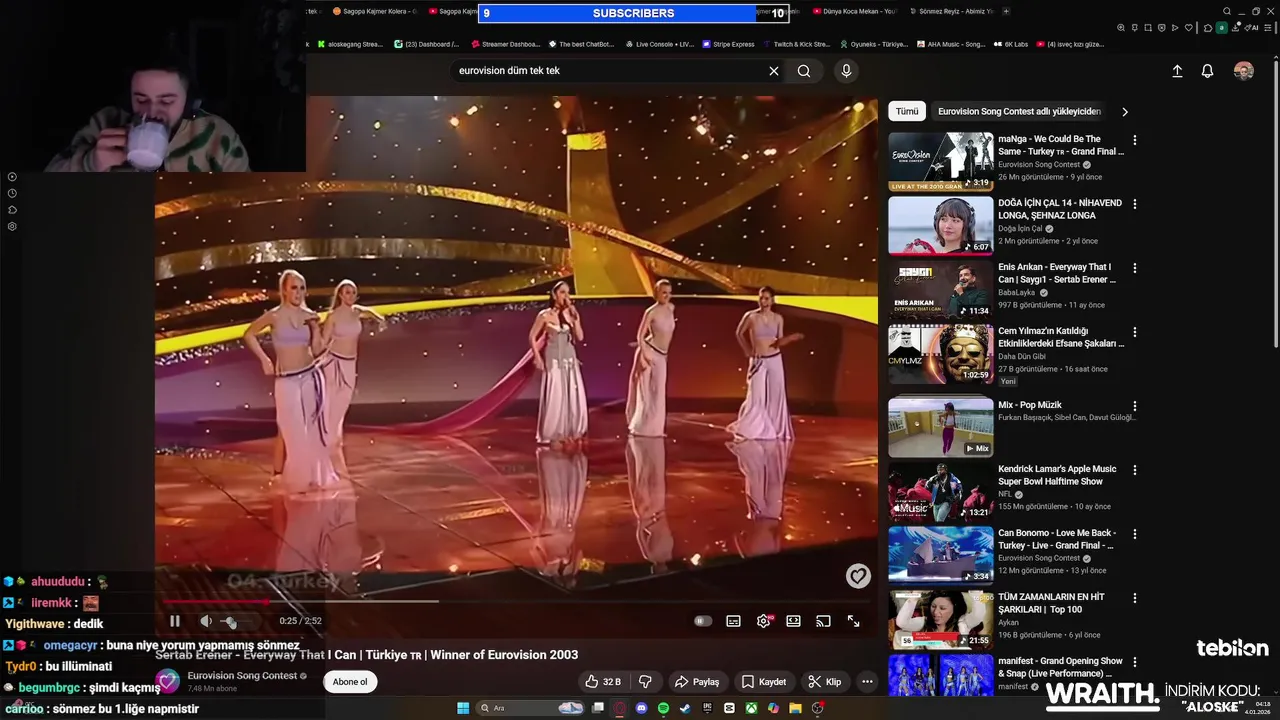Seek on the video progress bar

tap(516, 602)
